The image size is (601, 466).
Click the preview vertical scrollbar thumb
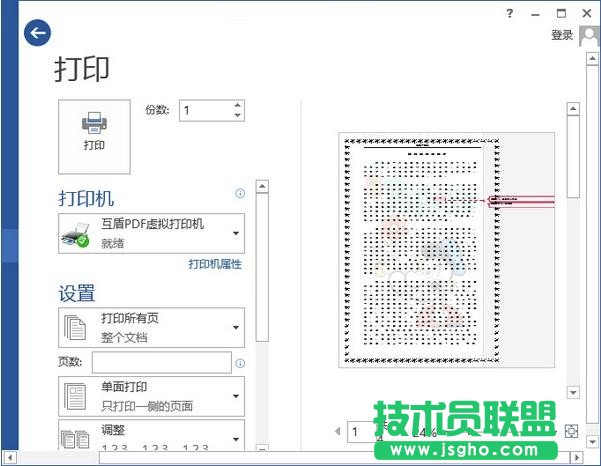coord(573,156)
